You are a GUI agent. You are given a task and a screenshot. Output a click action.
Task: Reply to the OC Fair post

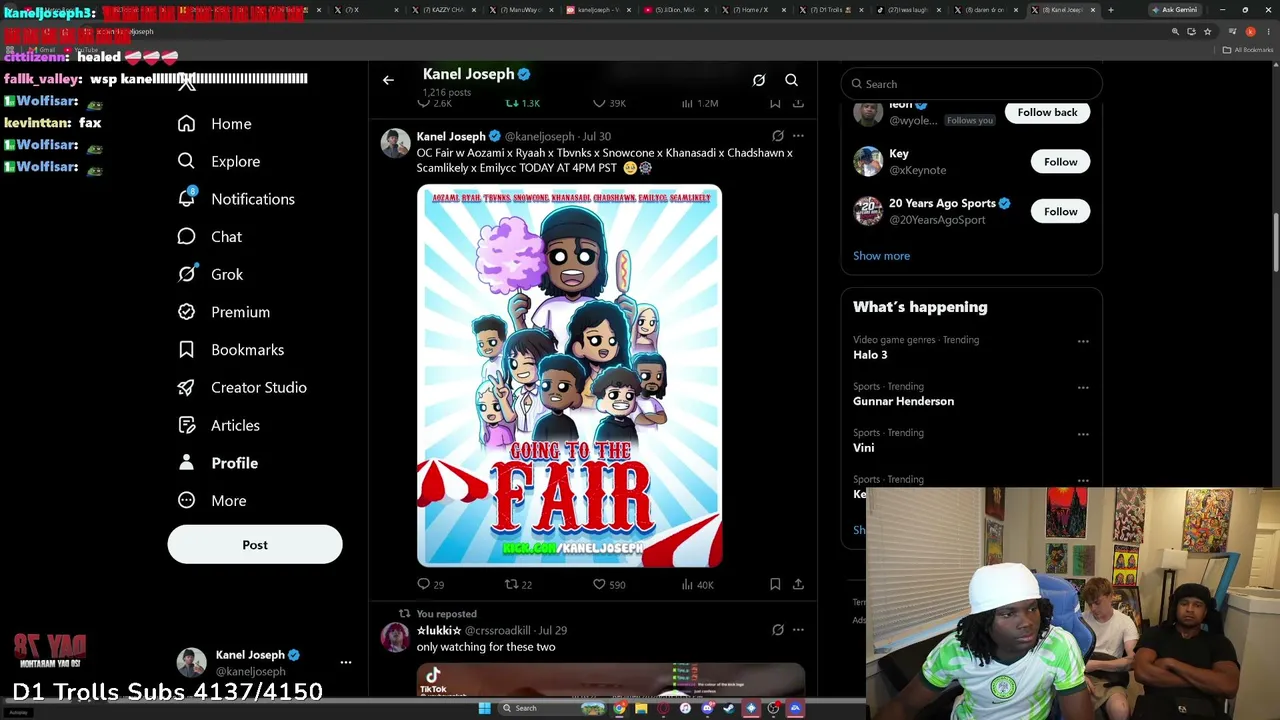click(424, 584)
